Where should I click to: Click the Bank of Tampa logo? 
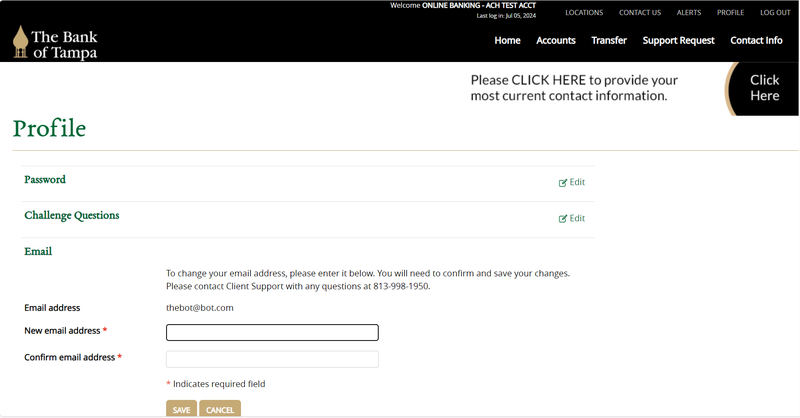(55, 43)
